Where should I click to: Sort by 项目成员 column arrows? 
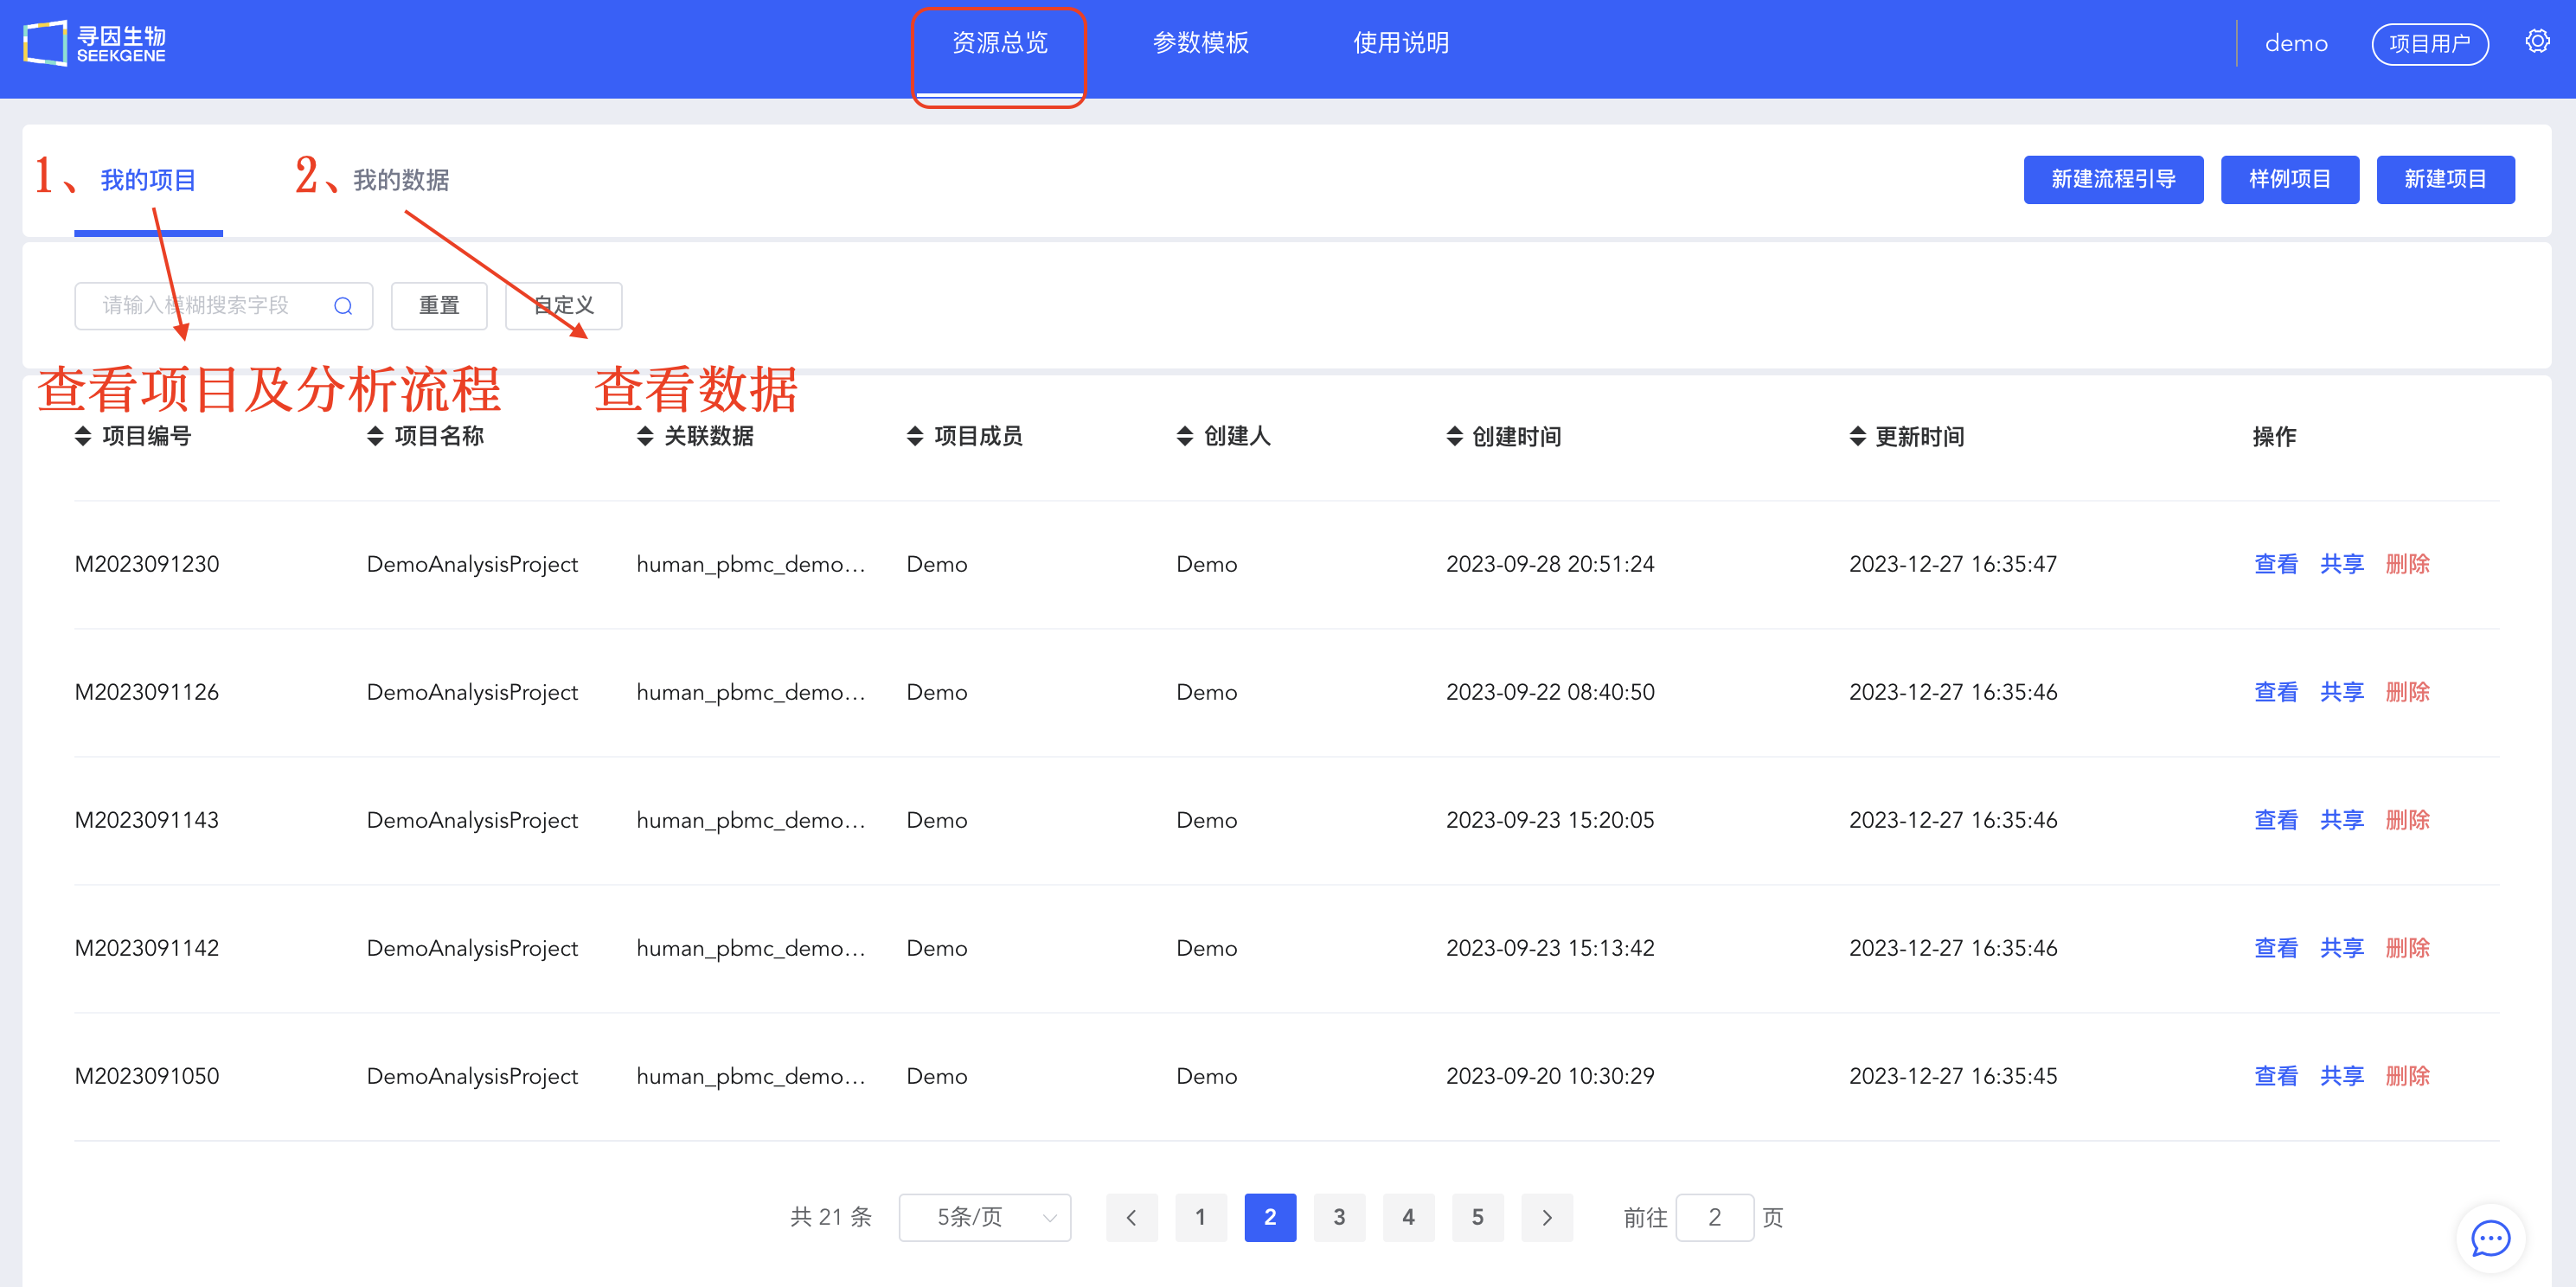[x=915, y=436]
